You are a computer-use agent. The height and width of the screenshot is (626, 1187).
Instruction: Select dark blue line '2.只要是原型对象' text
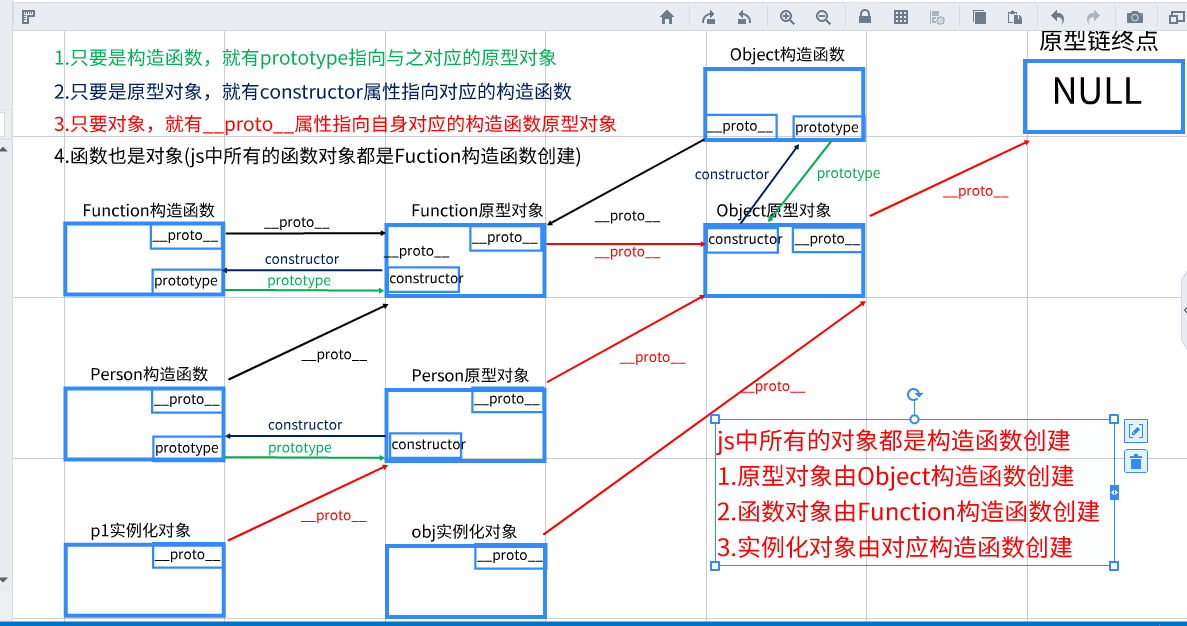point(313,92)
